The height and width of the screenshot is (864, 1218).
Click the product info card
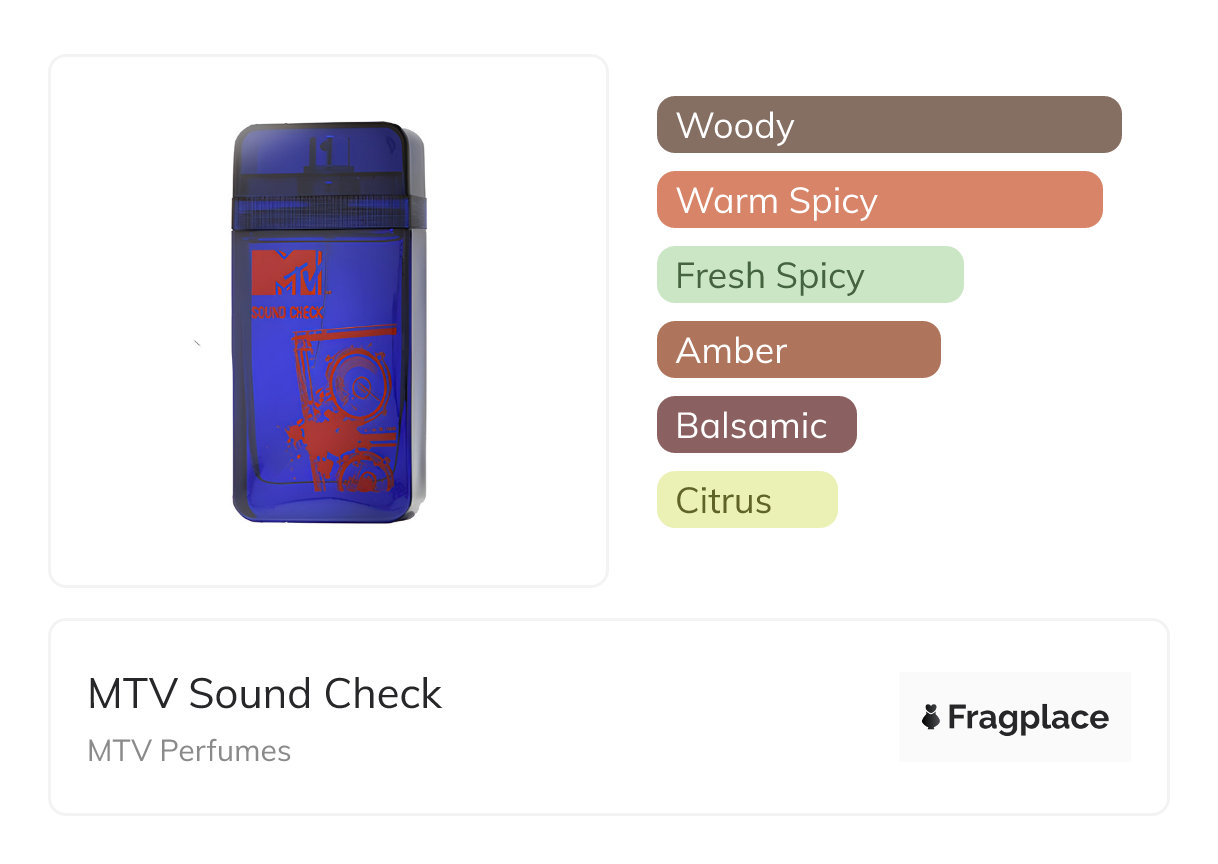[609, 717]
